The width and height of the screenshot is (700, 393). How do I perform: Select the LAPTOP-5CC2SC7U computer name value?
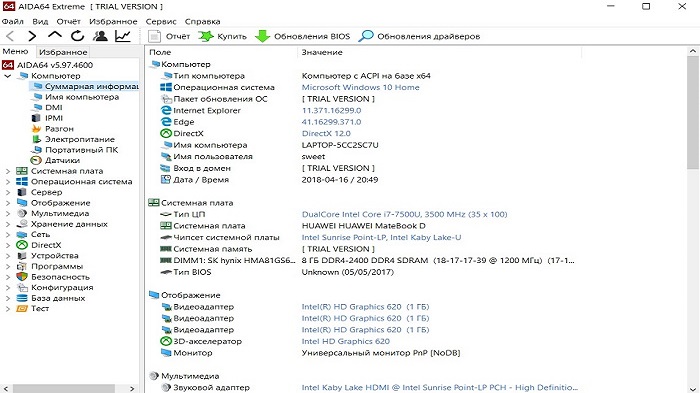[340, 145]
